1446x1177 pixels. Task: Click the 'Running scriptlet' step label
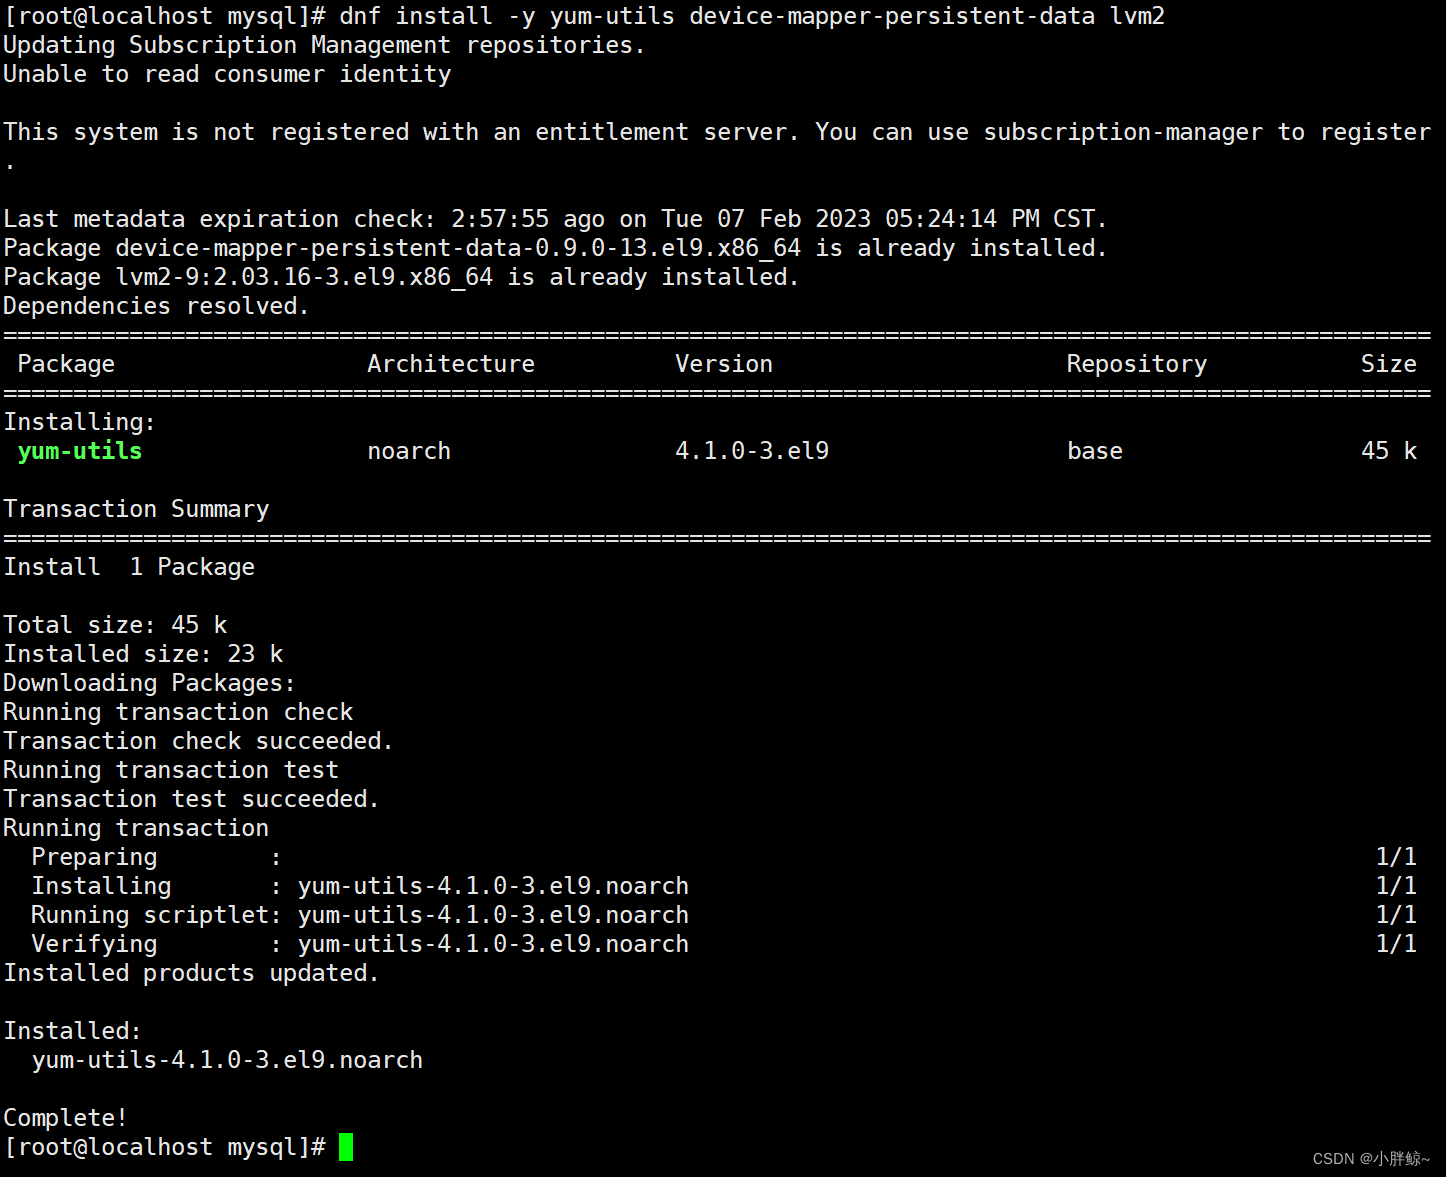click(150, 915)
